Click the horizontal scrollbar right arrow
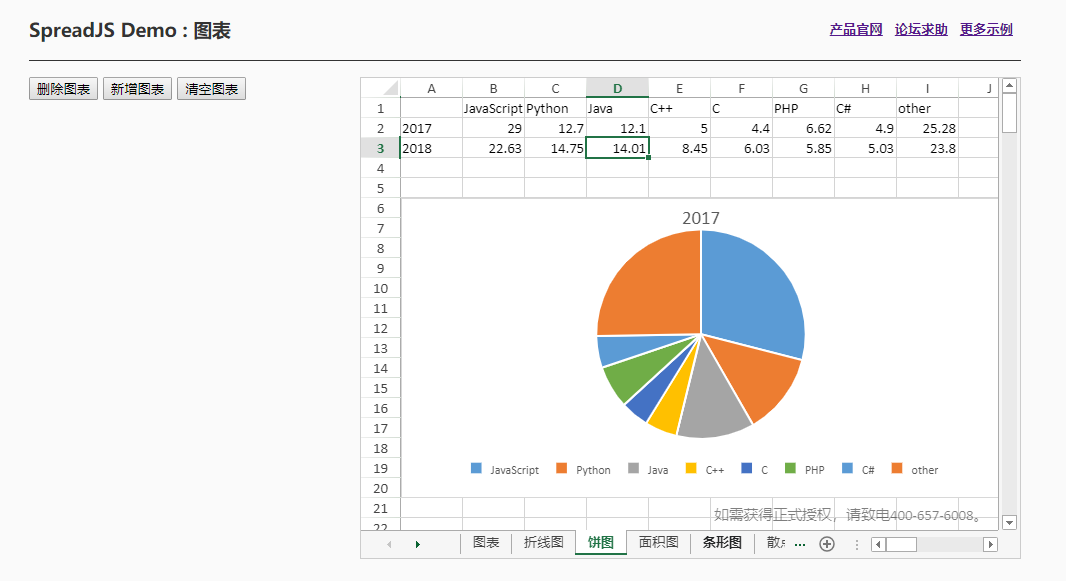 991,544
